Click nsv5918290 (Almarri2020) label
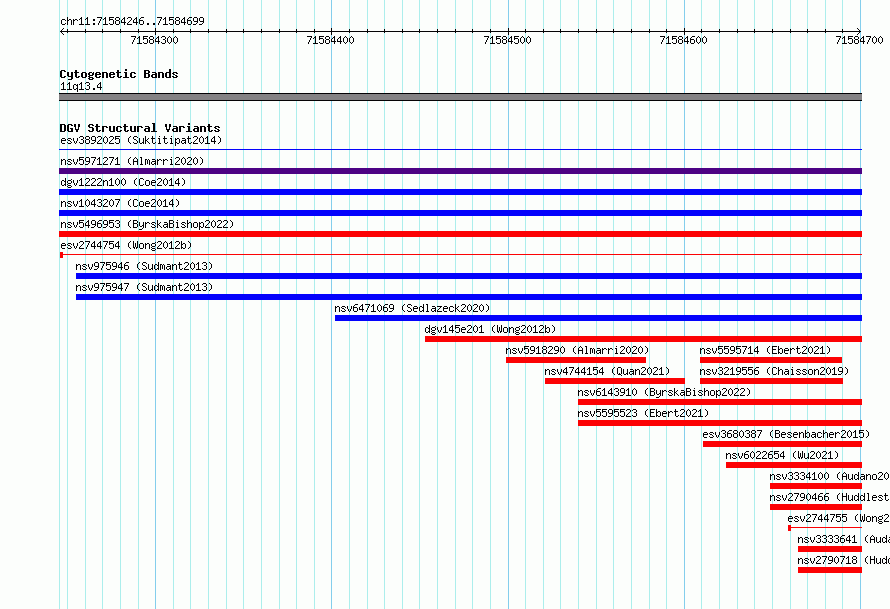The height and width of the screenshot is (609, 890). click(x=577, y=350)
